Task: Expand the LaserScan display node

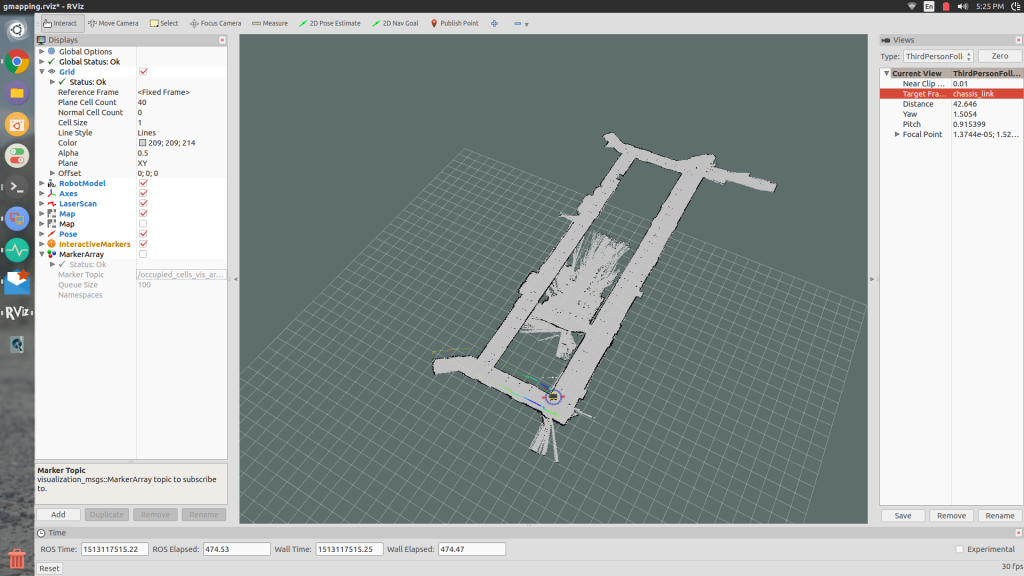Action: click(x=42, y=204)
